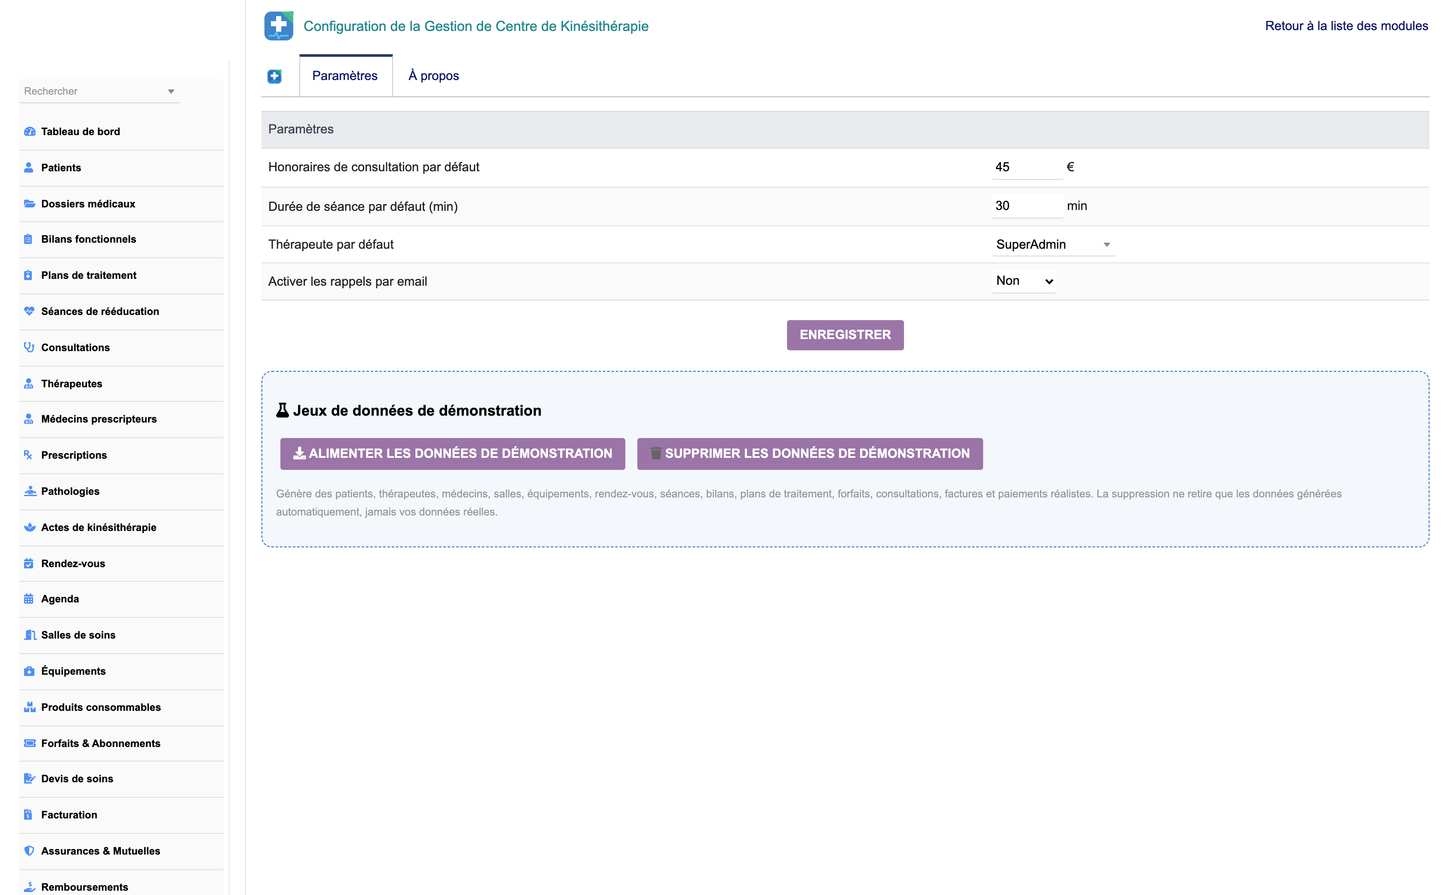Click the Devis de soins icon
Image resolution: width=1445 pixels, height=895 pixels.
pyautogui.click(x=29, y=779)
